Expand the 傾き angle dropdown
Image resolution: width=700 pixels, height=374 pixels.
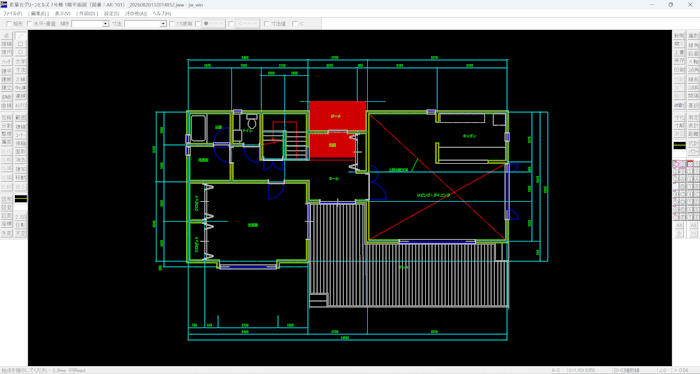tap(106, 24)
